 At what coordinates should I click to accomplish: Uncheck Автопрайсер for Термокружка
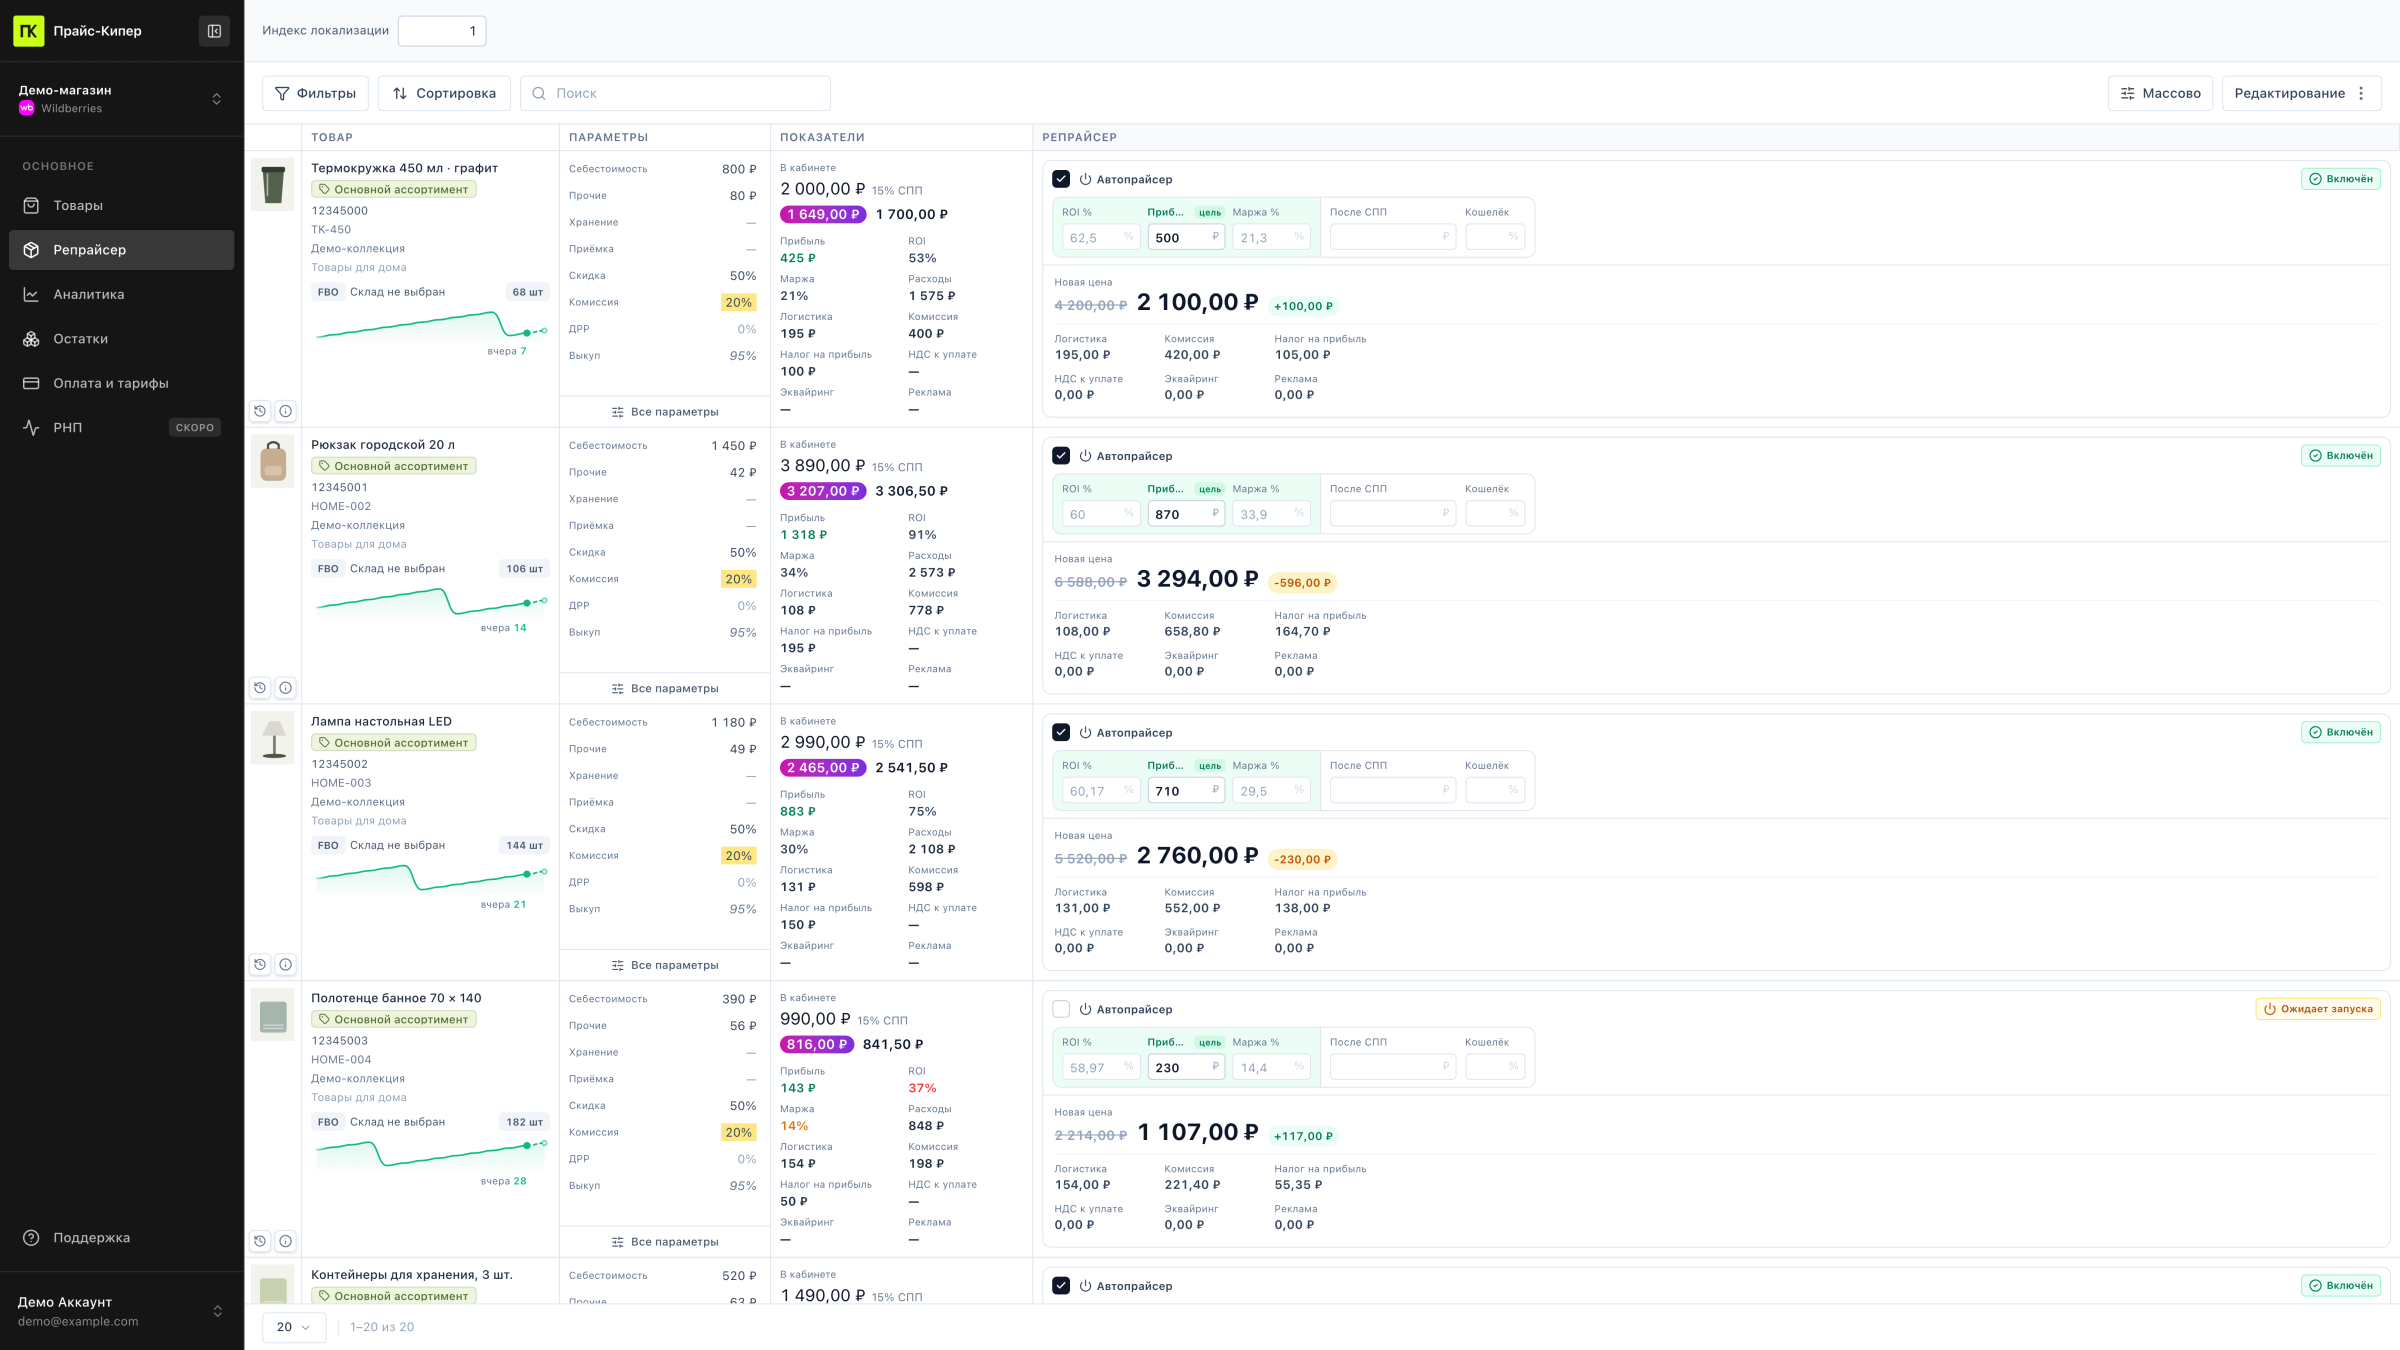click(x=1061, y=179)
